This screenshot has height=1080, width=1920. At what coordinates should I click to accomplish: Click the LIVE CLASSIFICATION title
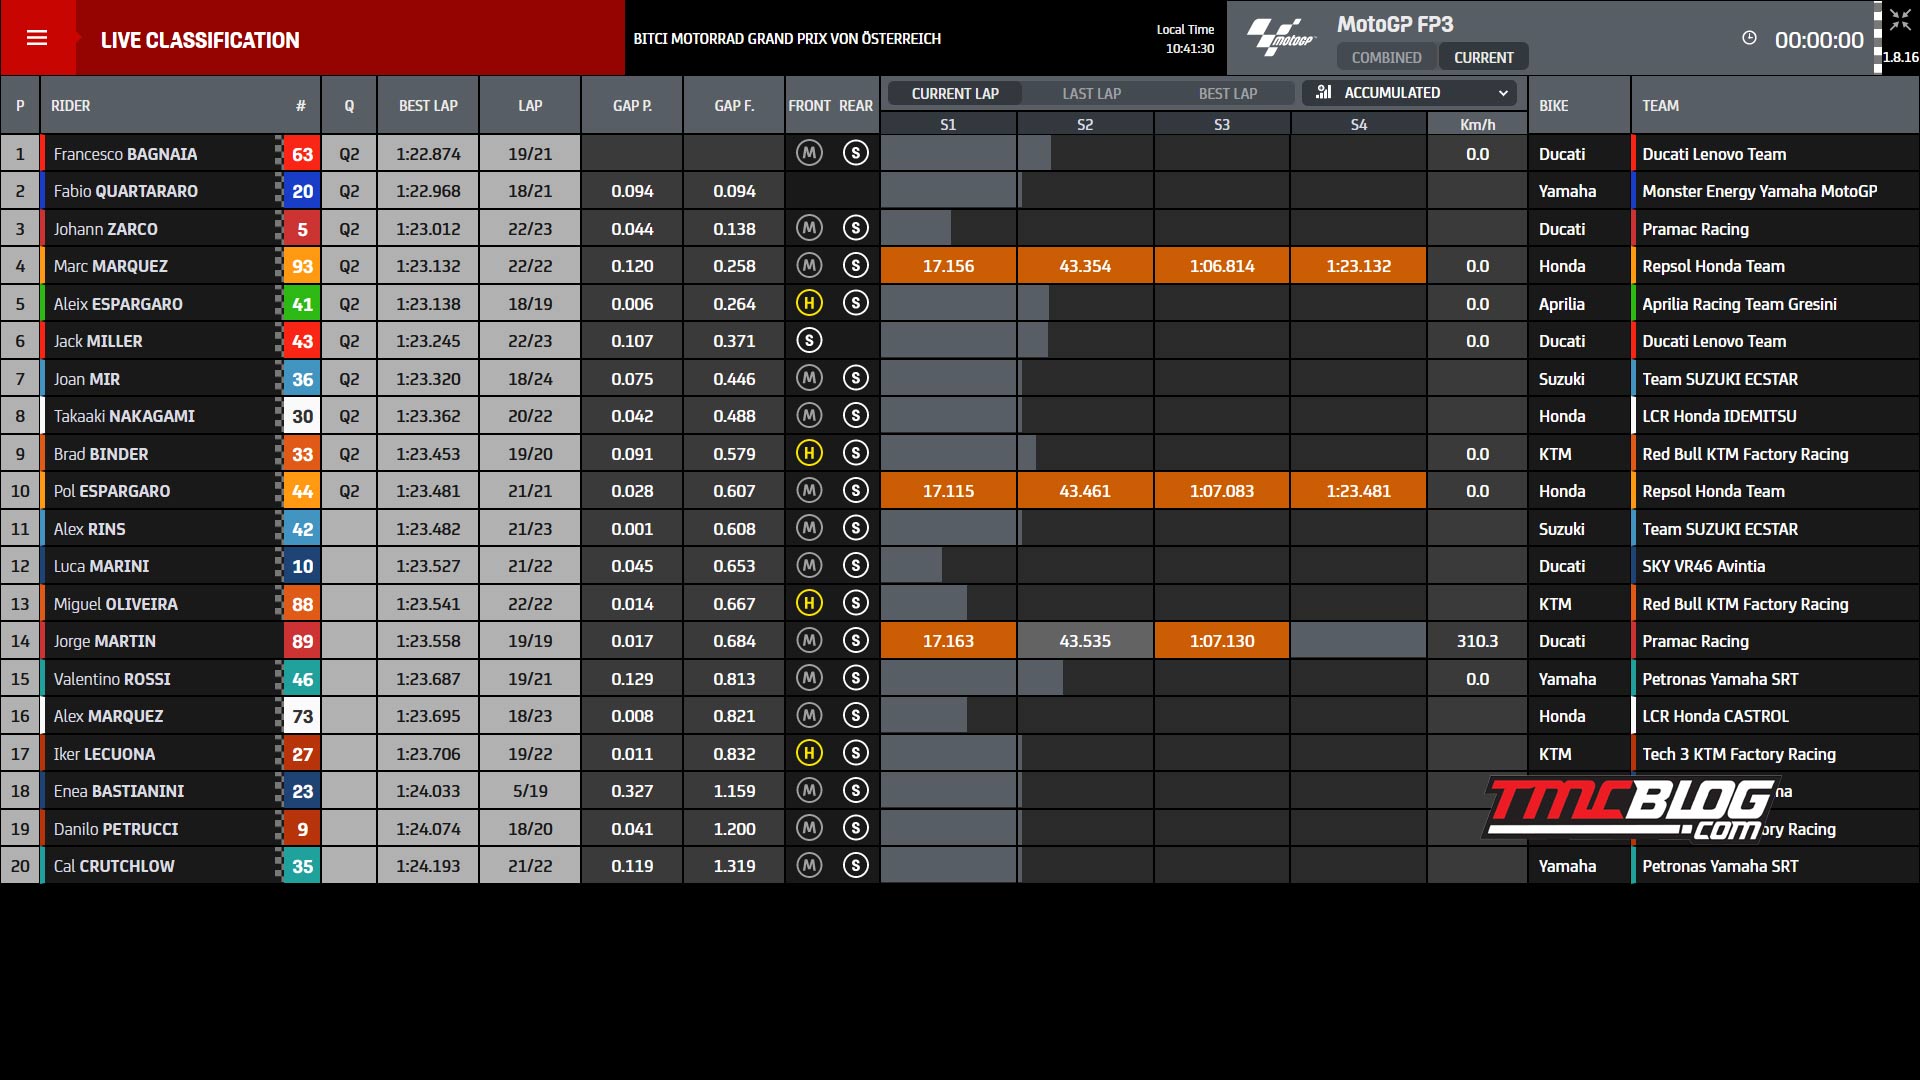pos(200,40)
